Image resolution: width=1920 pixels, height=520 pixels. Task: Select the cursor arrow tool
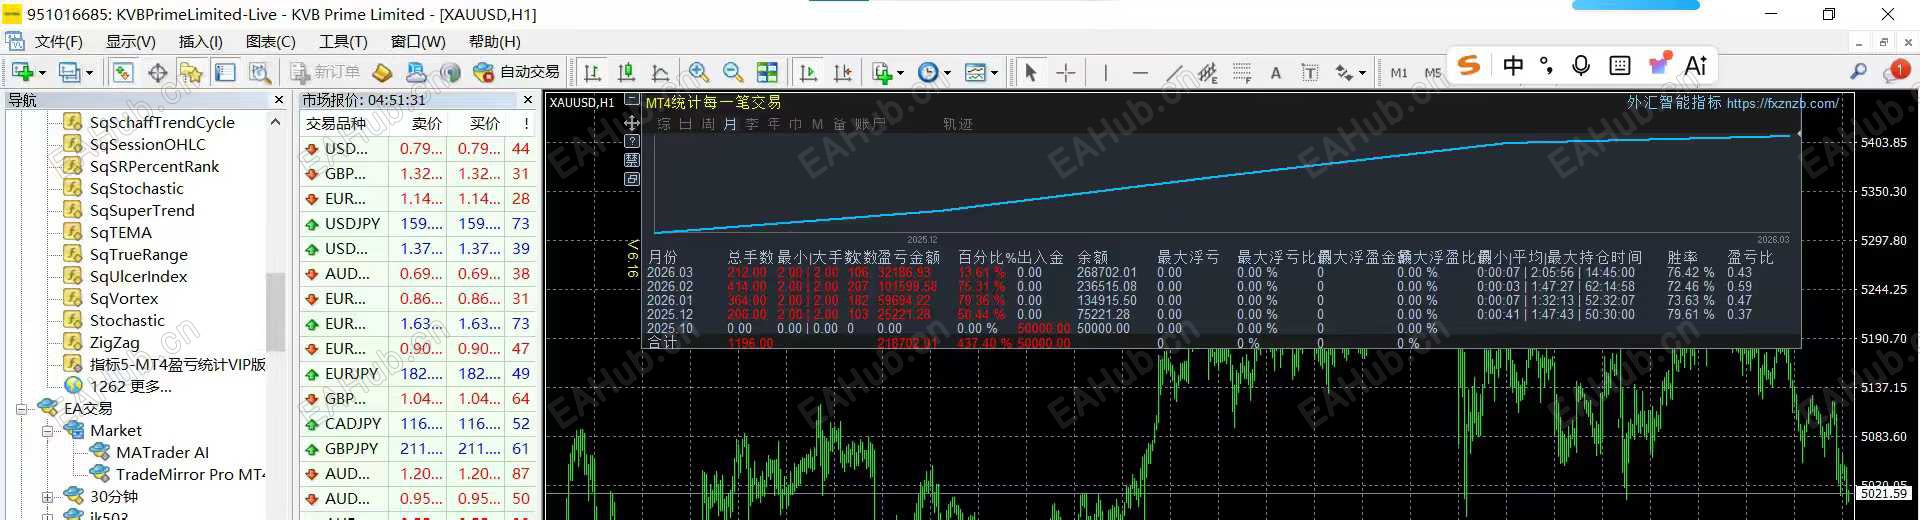[x=1031, y=72]
